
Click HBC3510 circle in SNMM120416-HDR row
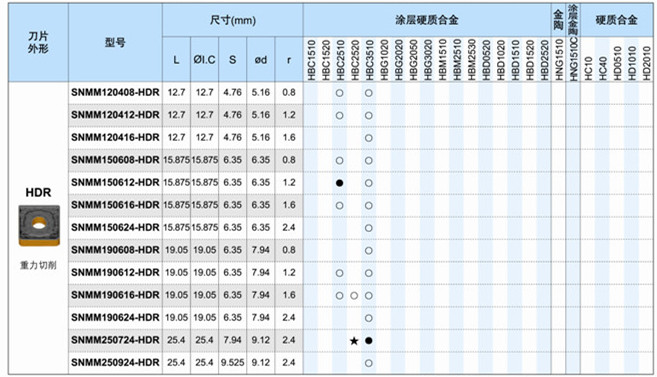[368, 138]
